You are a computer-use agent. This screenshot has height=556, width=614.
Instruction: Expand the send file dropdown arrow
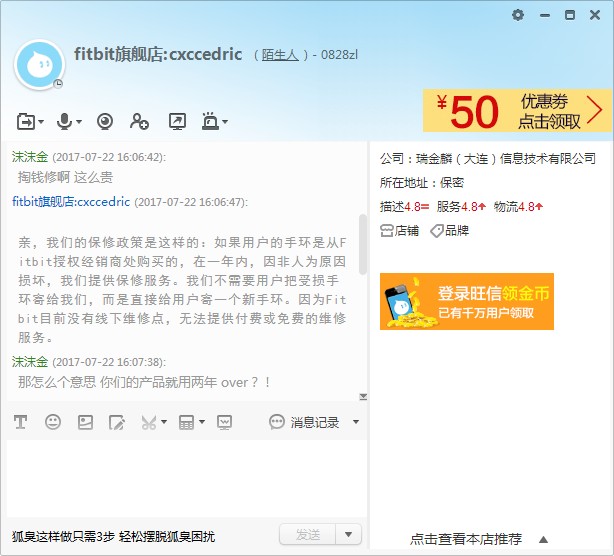(41, 122)
